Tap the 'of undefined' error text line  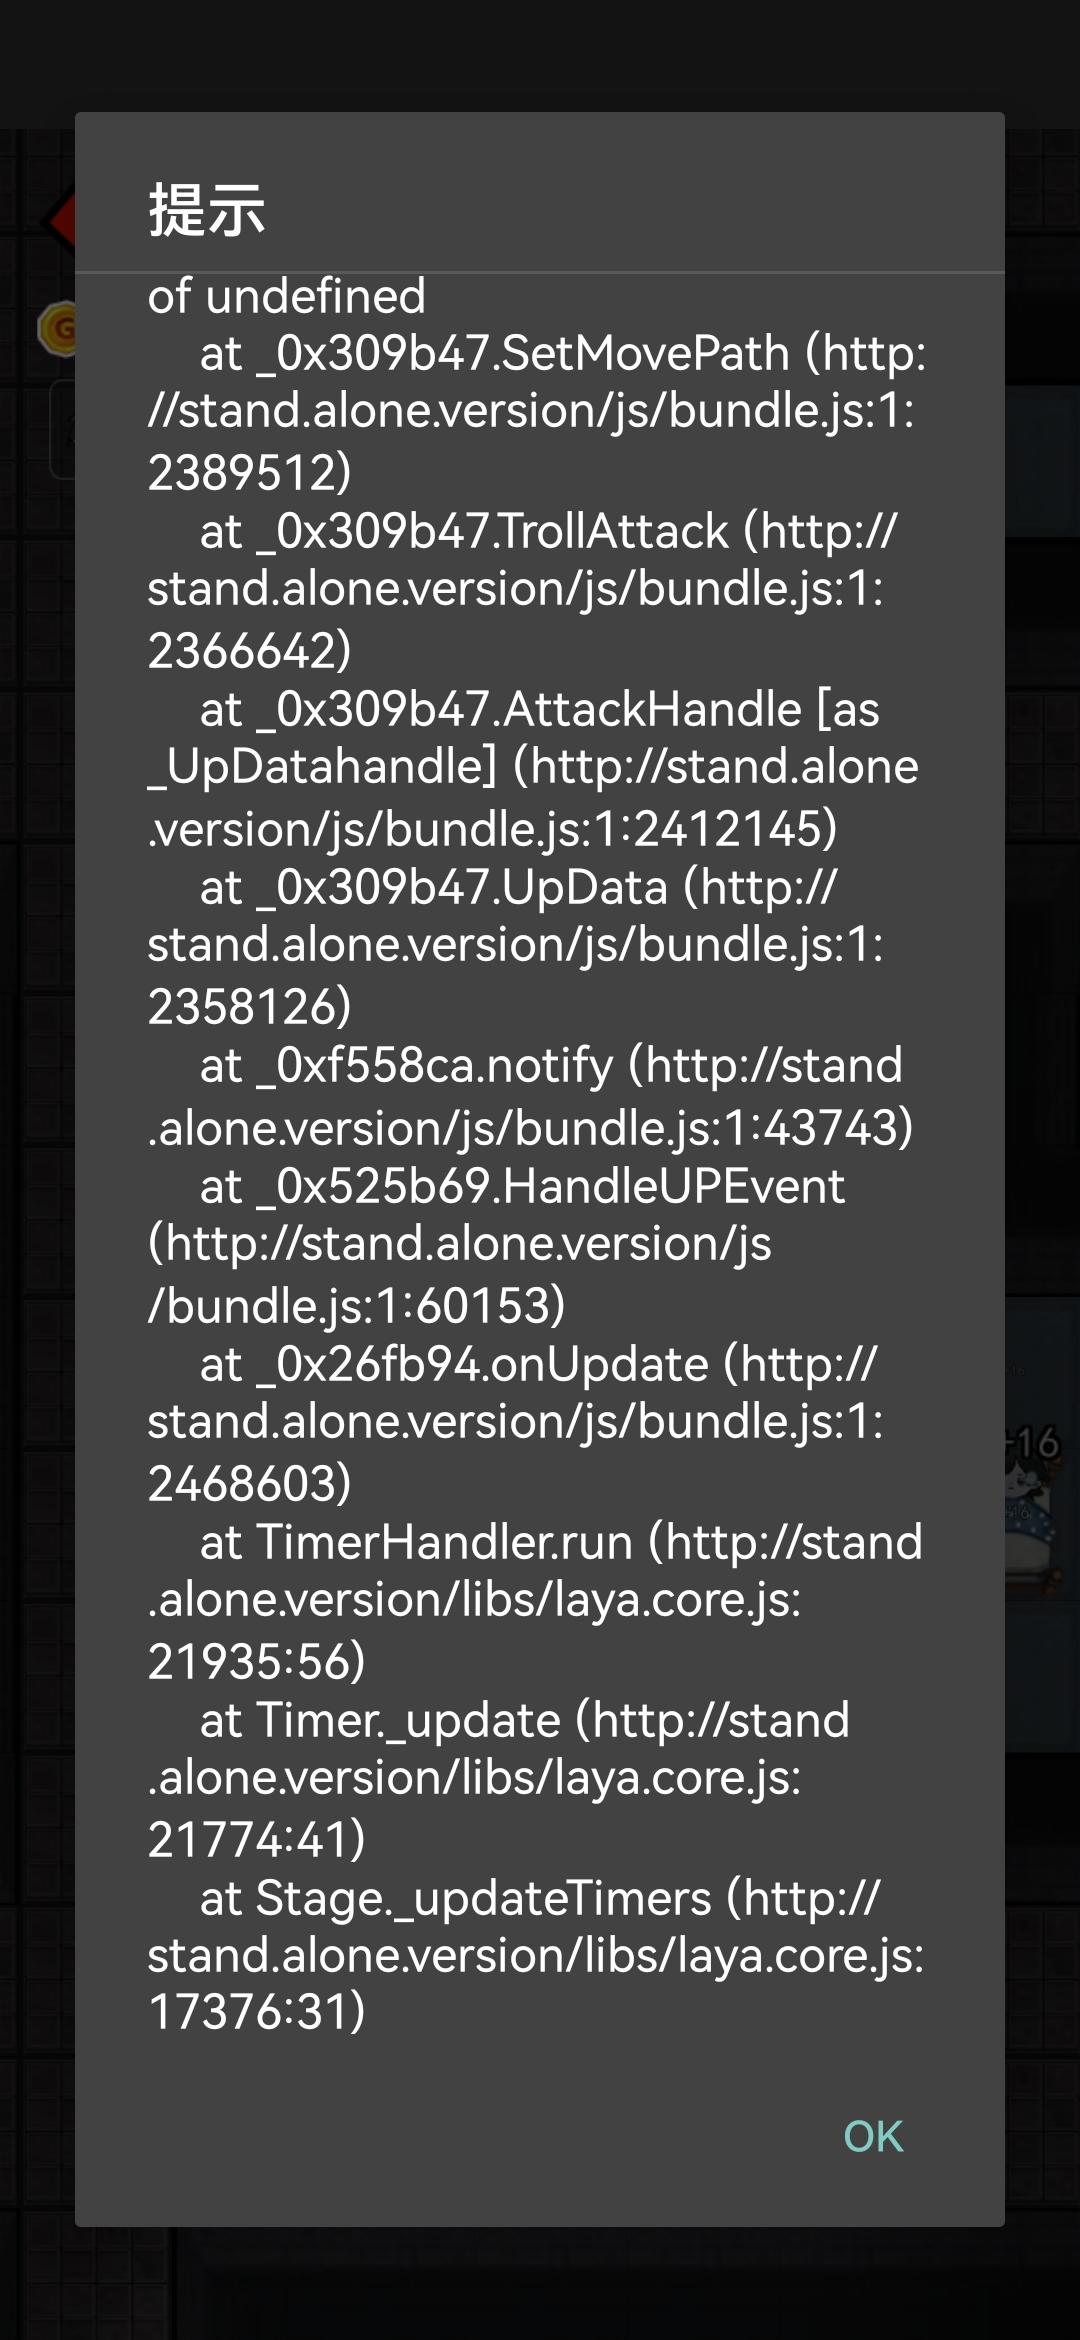coord(287,296)
